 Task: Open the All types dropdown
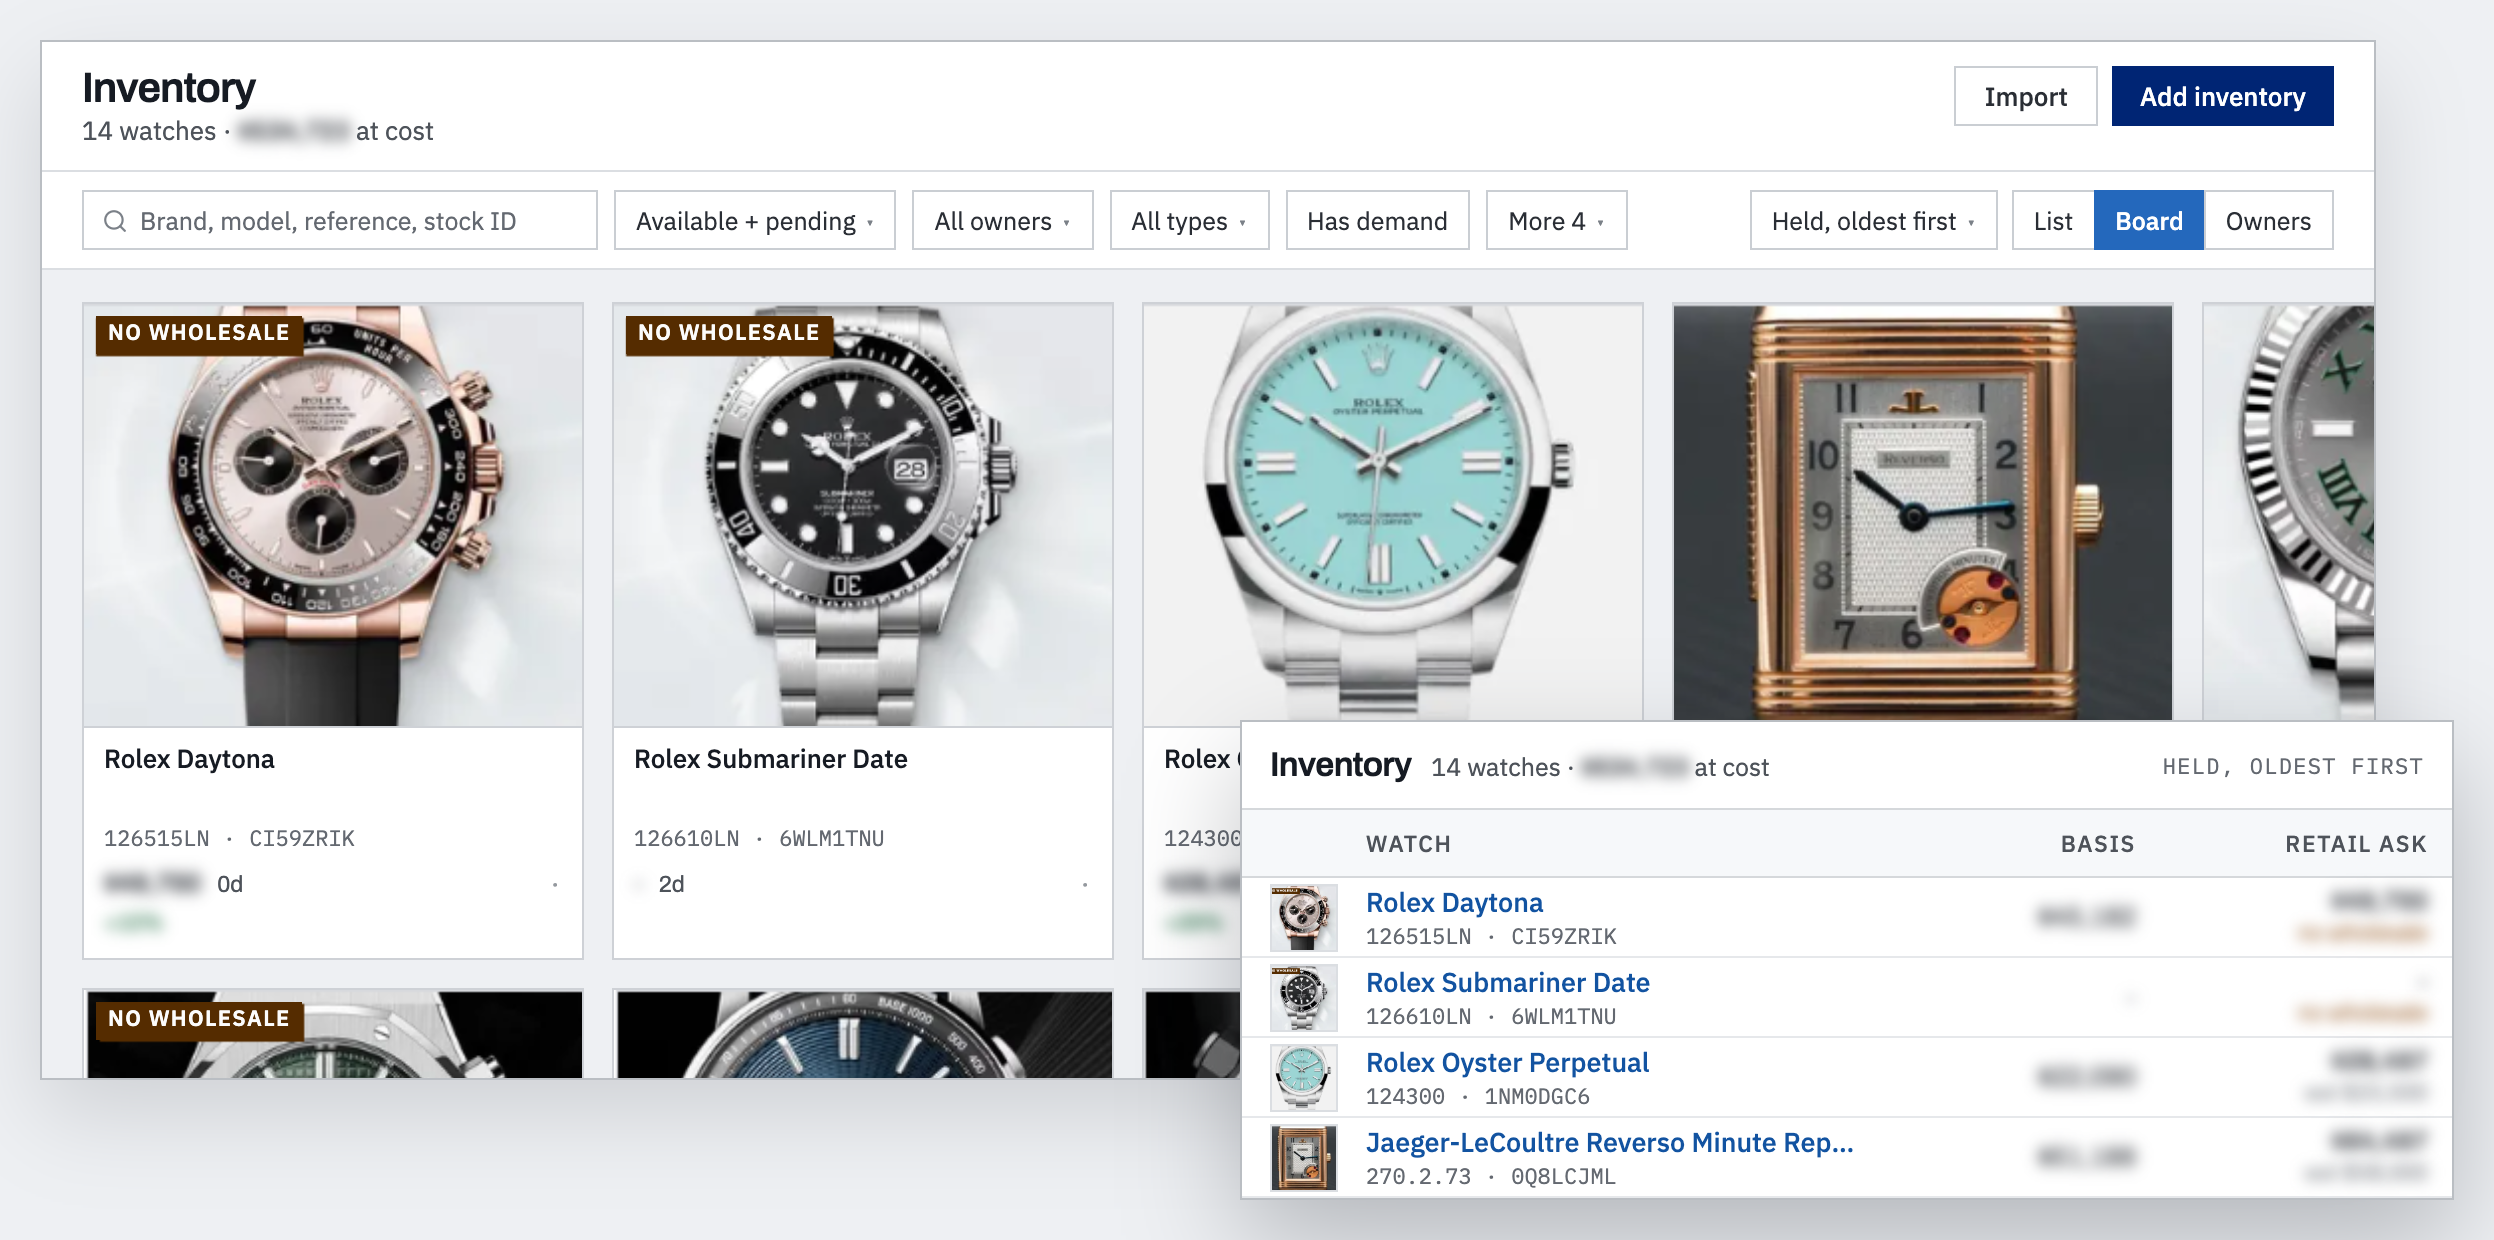point(1189,221)
